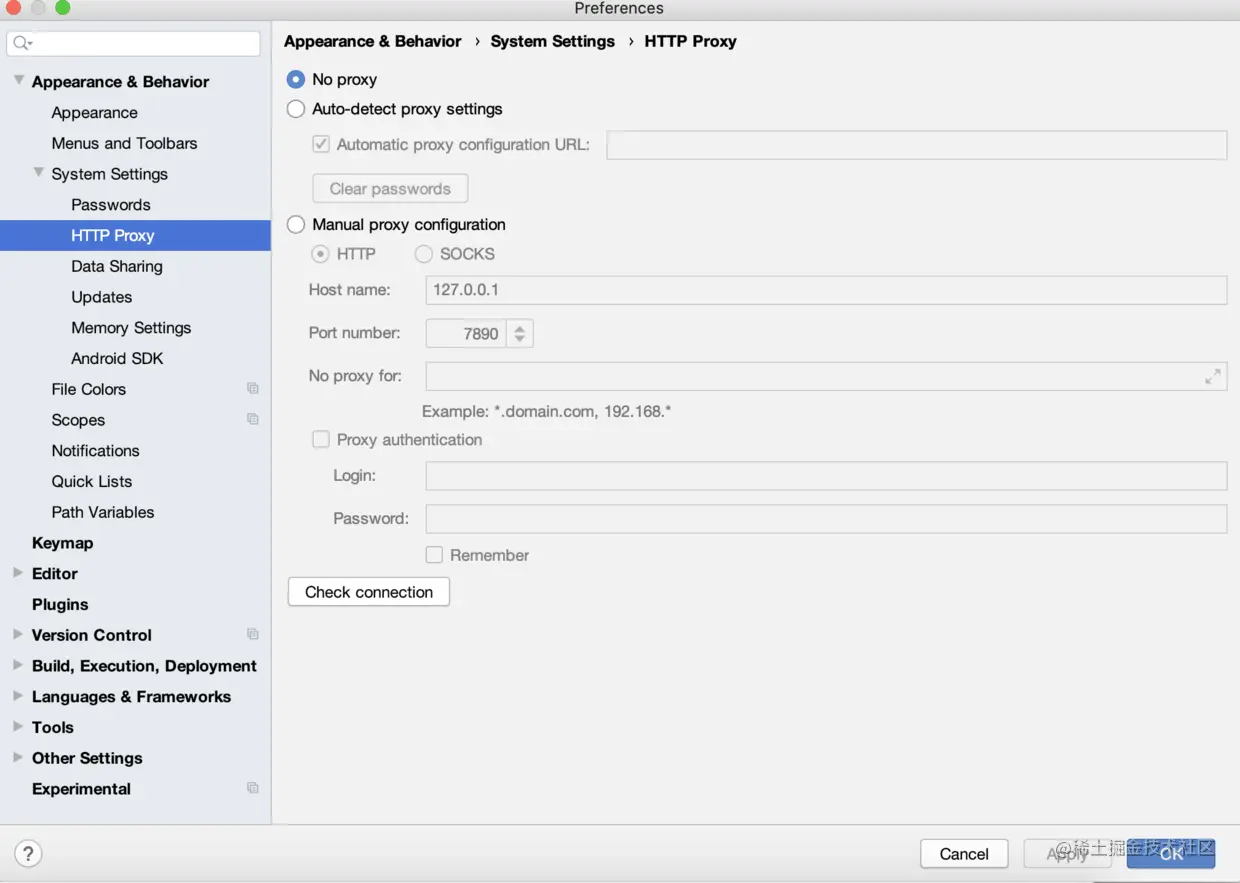Click the Clear passwords button

(x=391, y=189)
